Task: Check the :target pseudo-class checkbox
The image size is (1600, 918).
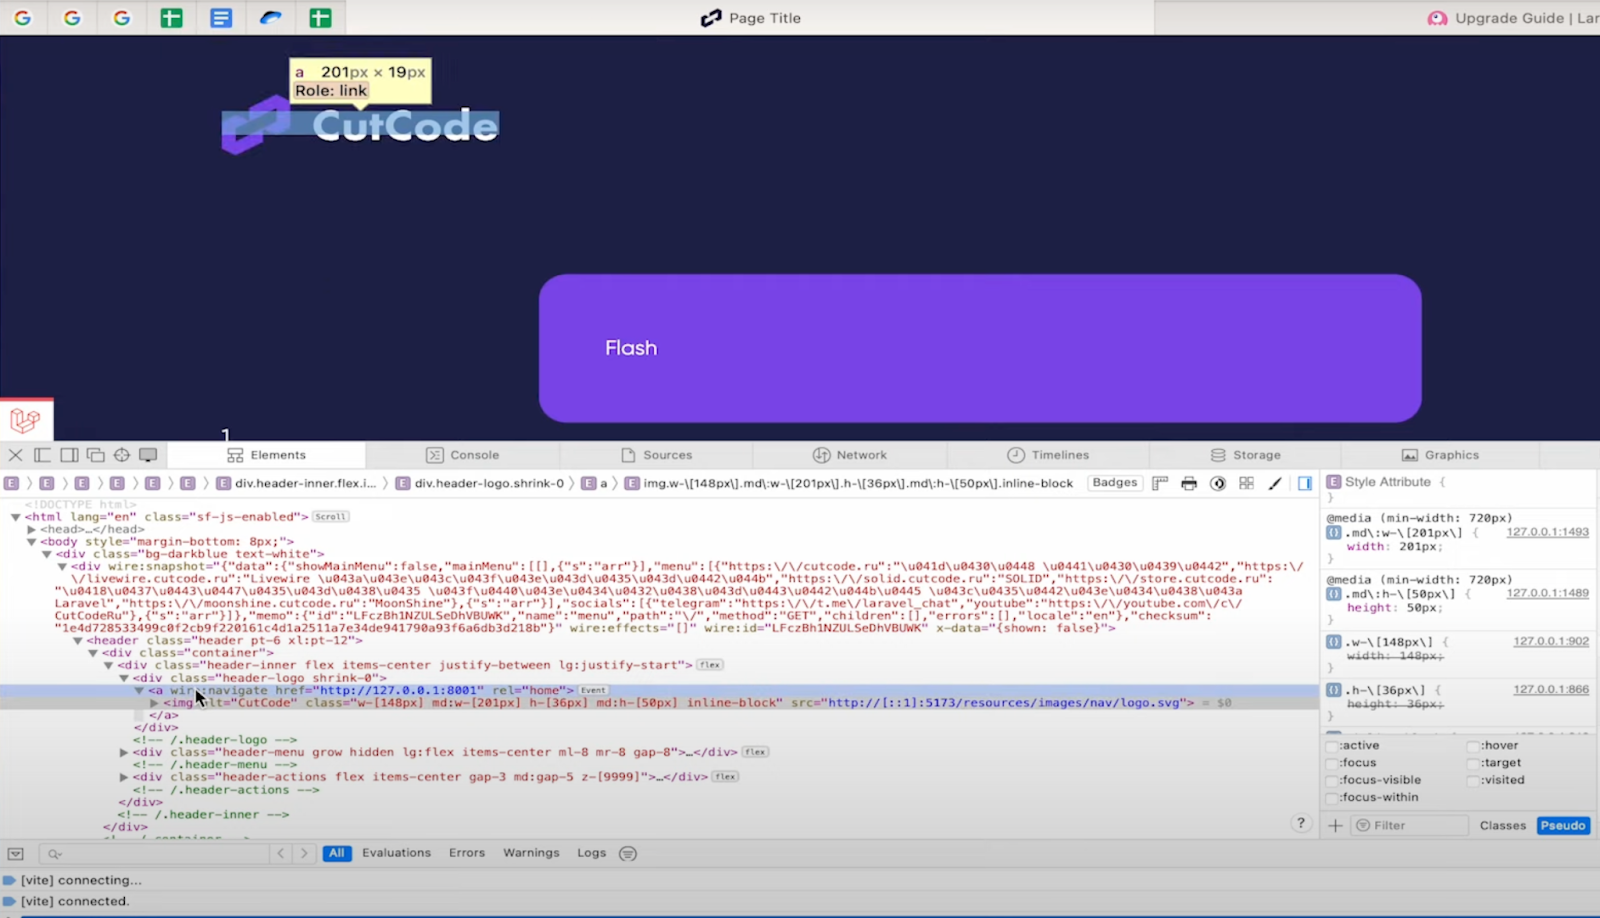Action: tap(1473, 763)
